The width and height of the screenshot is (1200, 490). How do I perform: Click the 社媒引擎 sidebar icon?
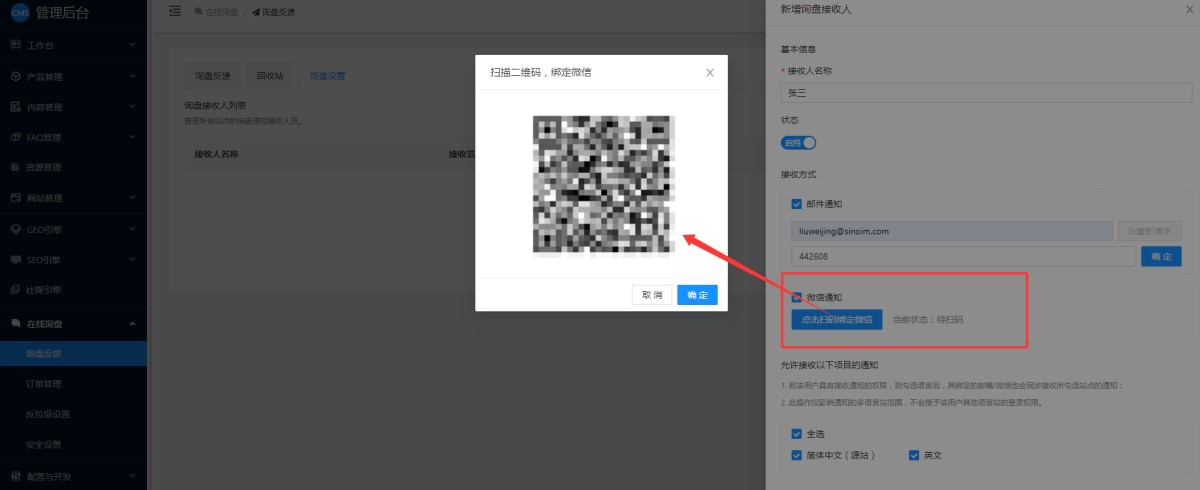16,290
